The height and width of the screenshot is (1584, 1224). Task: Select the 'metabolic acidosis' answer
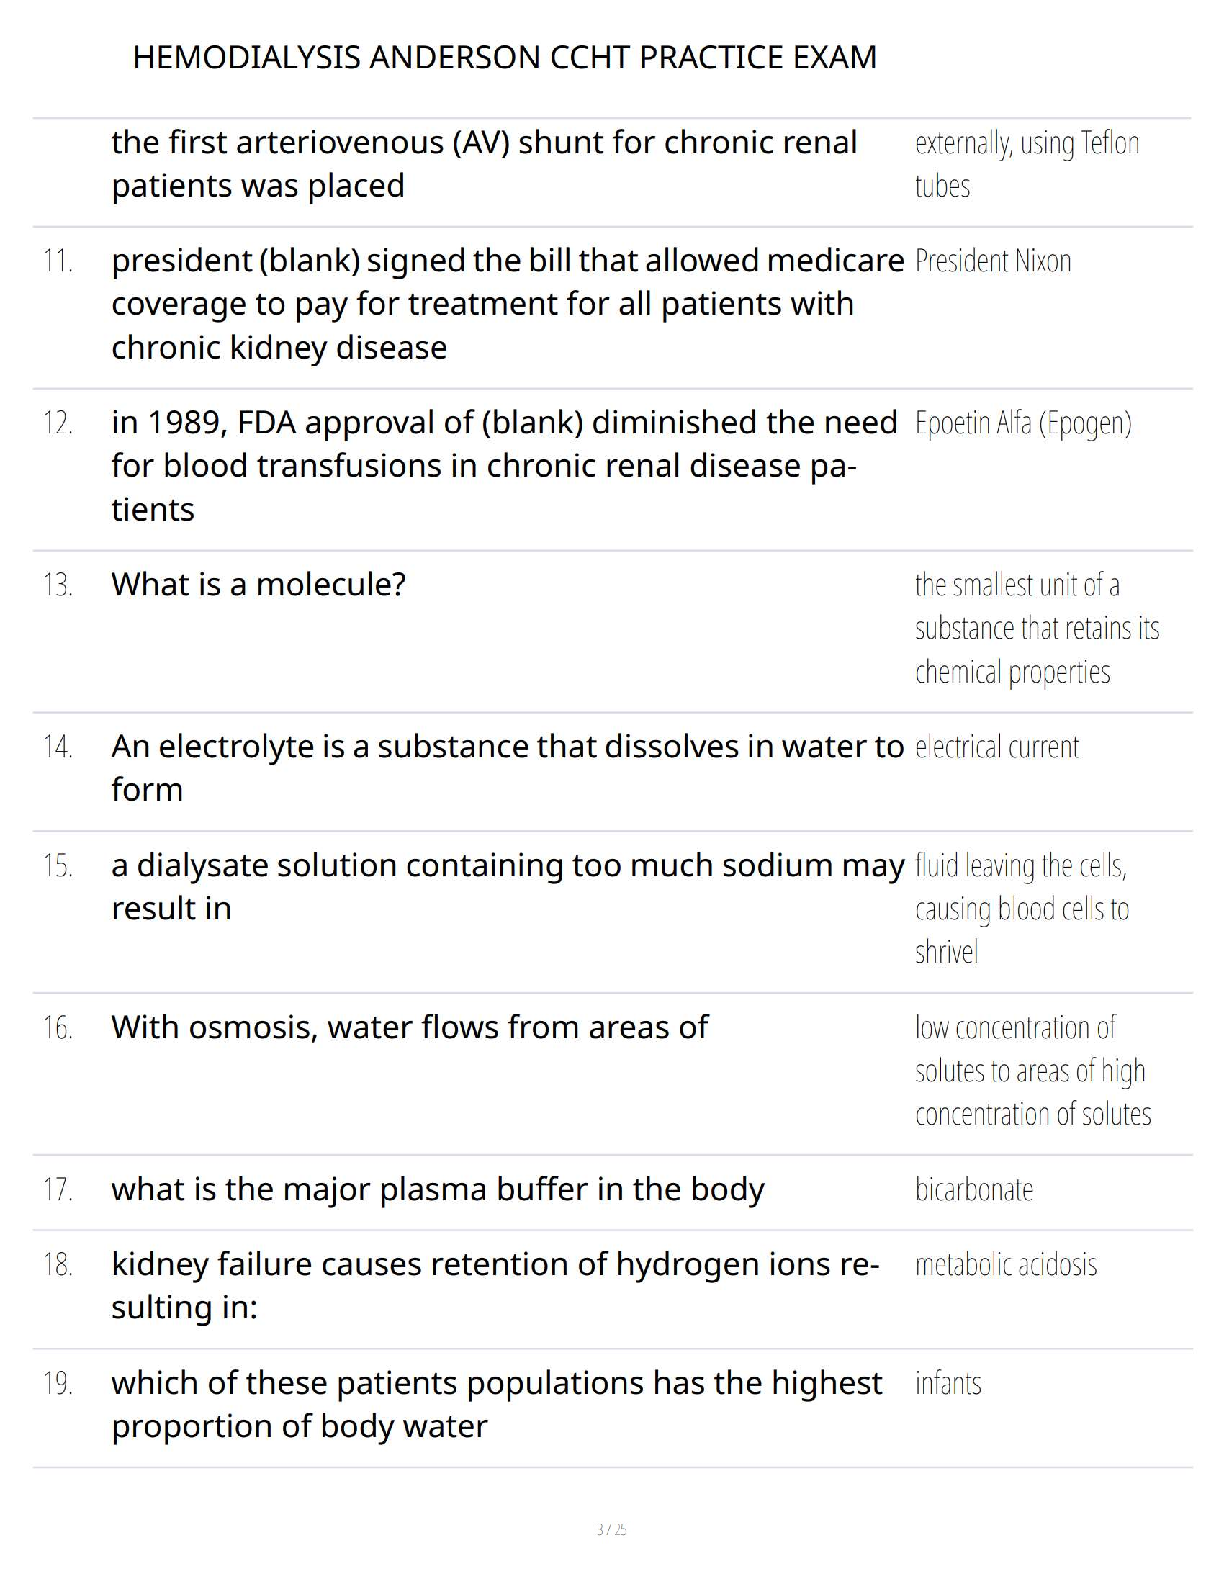point(1006,1265)
